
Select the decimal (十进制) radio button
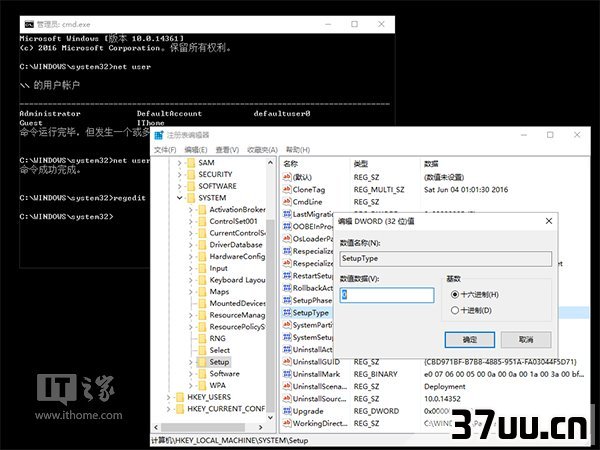coord(455,310)
